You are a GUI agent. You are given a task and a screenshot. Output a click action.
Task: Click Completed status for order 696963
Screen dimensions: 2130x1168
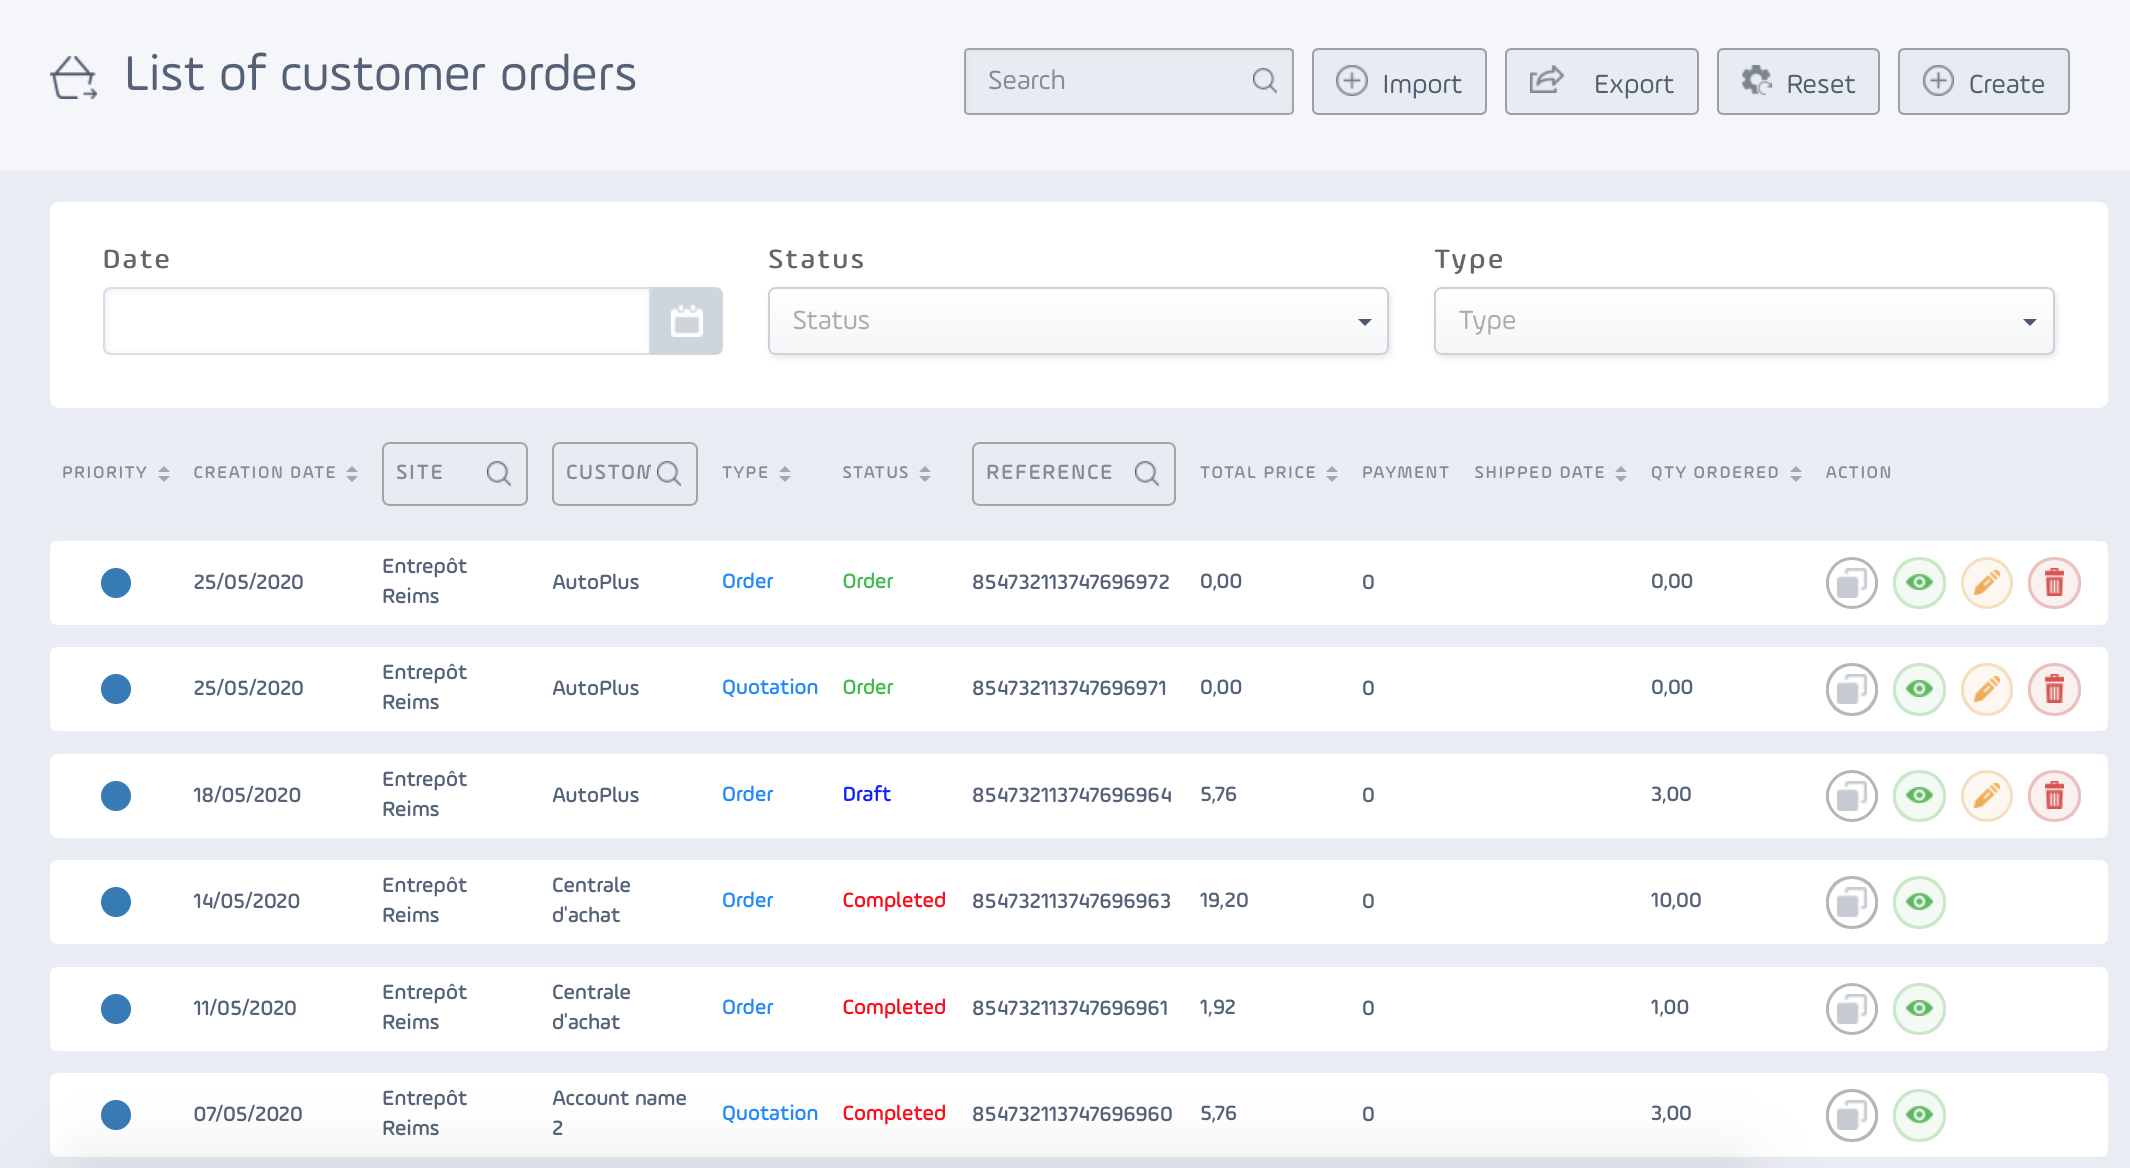tap(894, 901)
